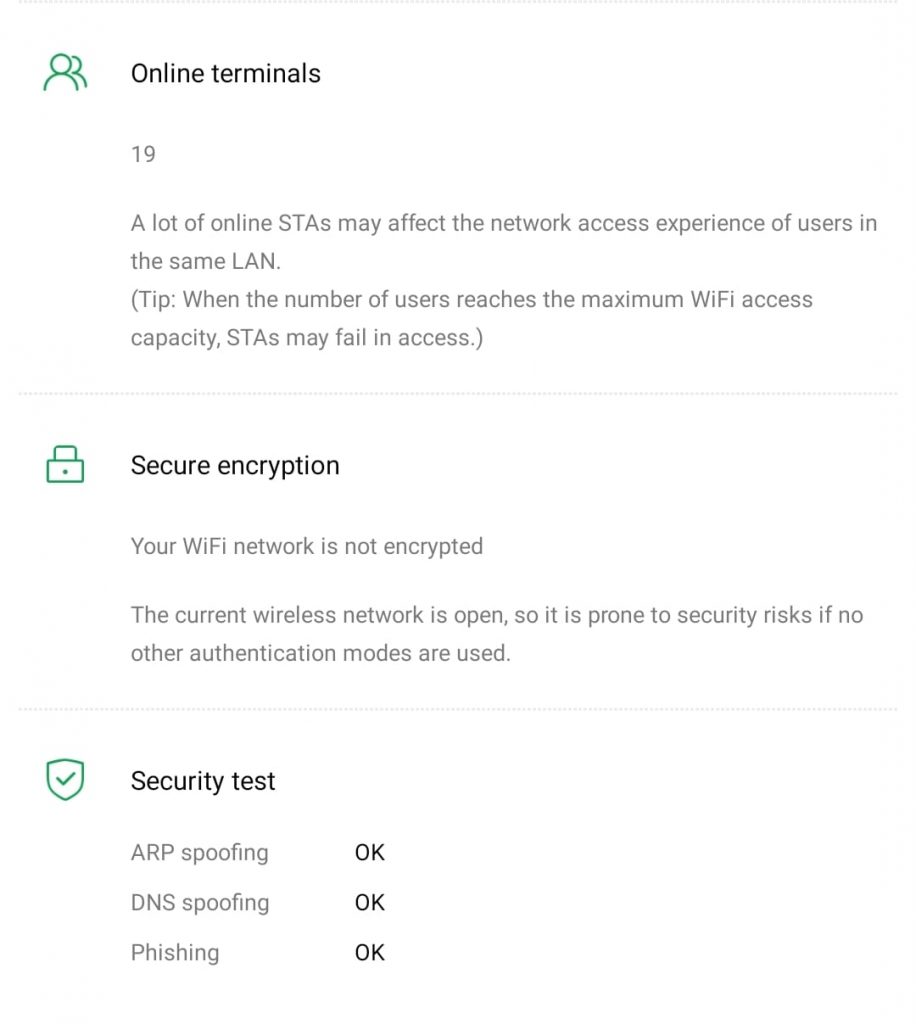Select the Phishing test label

[x=174, y=952]
